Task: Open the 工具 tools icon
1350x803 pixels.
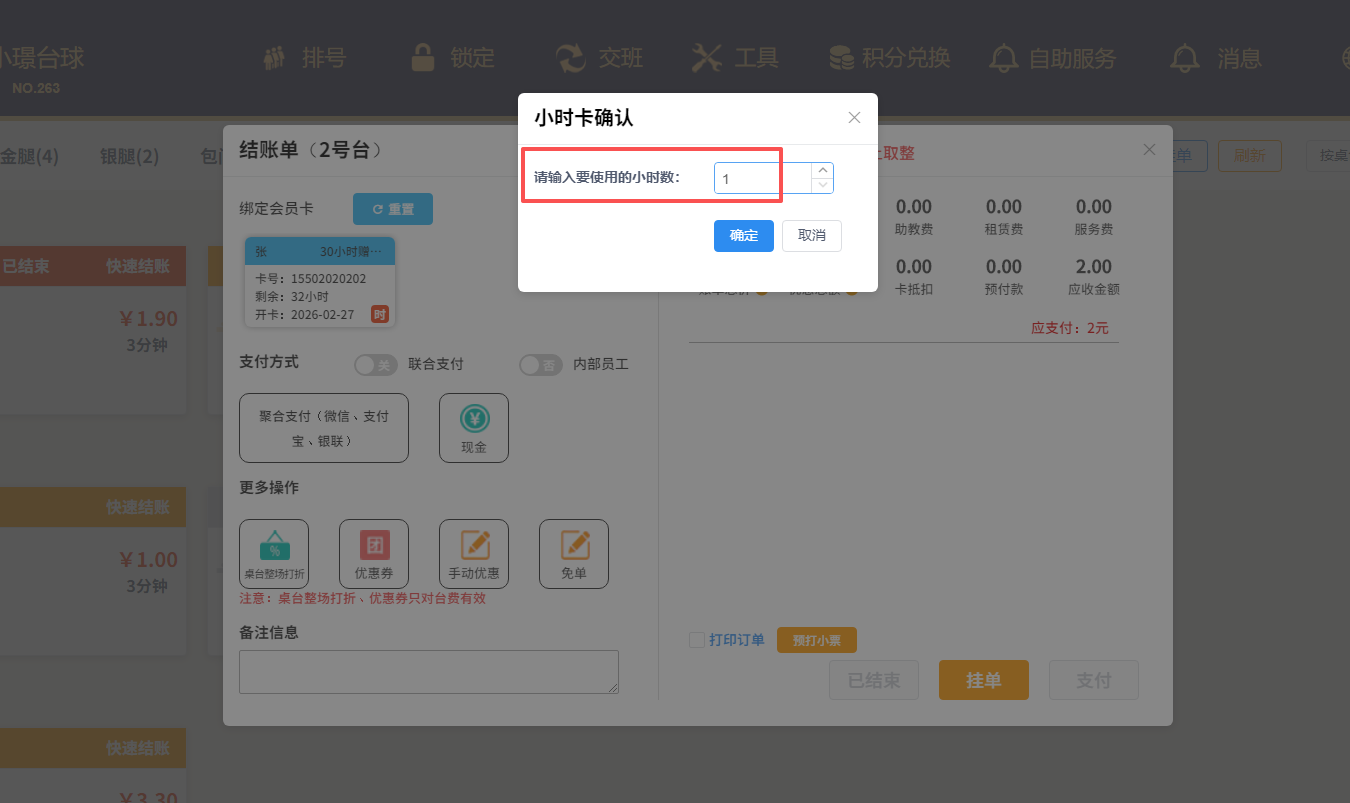Action: click(707, 58)
